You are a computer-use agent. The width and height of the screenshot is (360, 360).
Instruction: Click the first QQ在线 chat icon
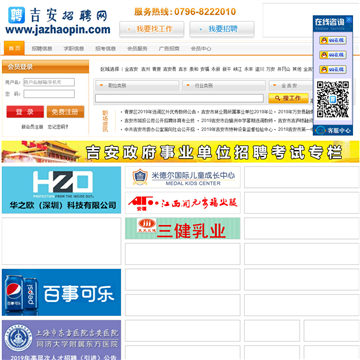[x=333, y=40]
